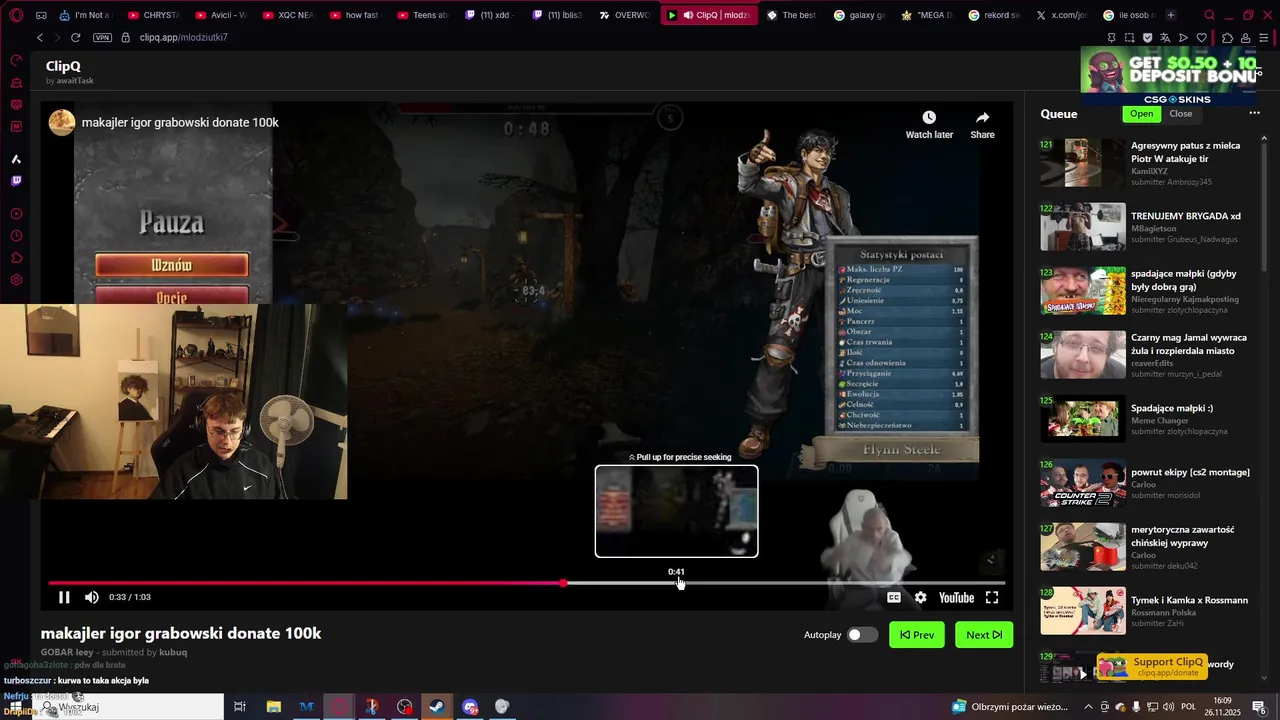Set the queue to Close
Screen dimensions: 1280x720
[x=1181, y=113]
